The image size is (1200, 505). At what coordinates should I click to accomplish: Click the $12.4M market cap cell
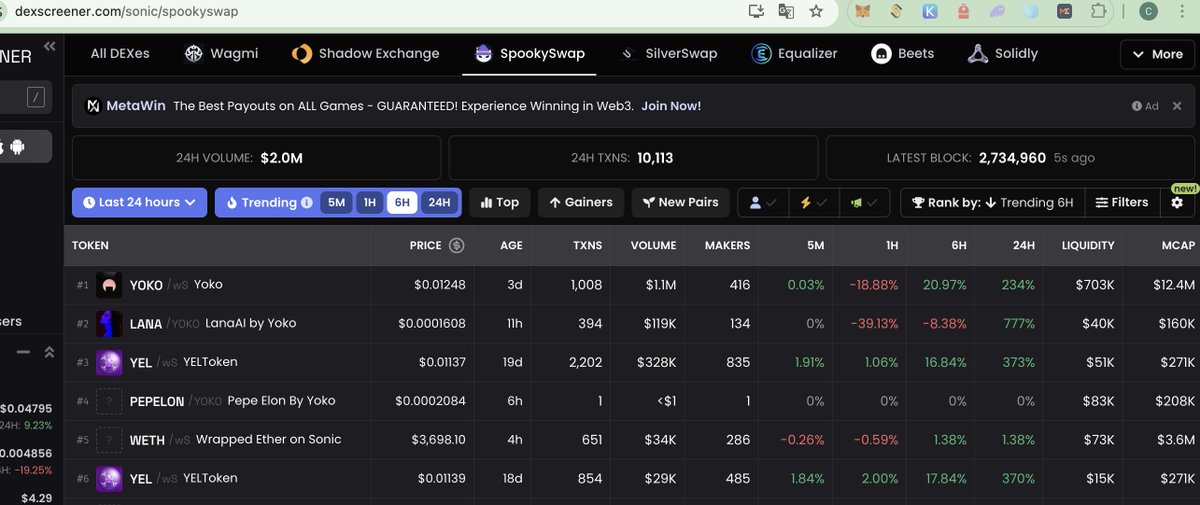(1174, 285)
